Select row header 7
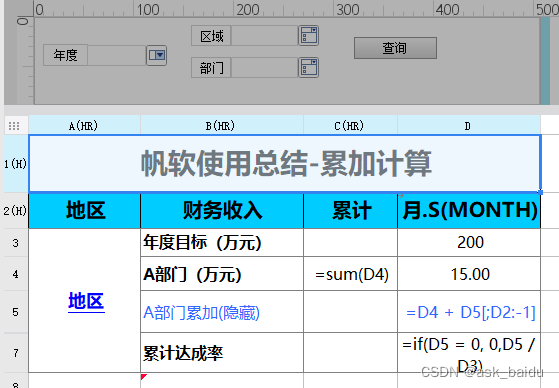 click(x=16, y=353)
